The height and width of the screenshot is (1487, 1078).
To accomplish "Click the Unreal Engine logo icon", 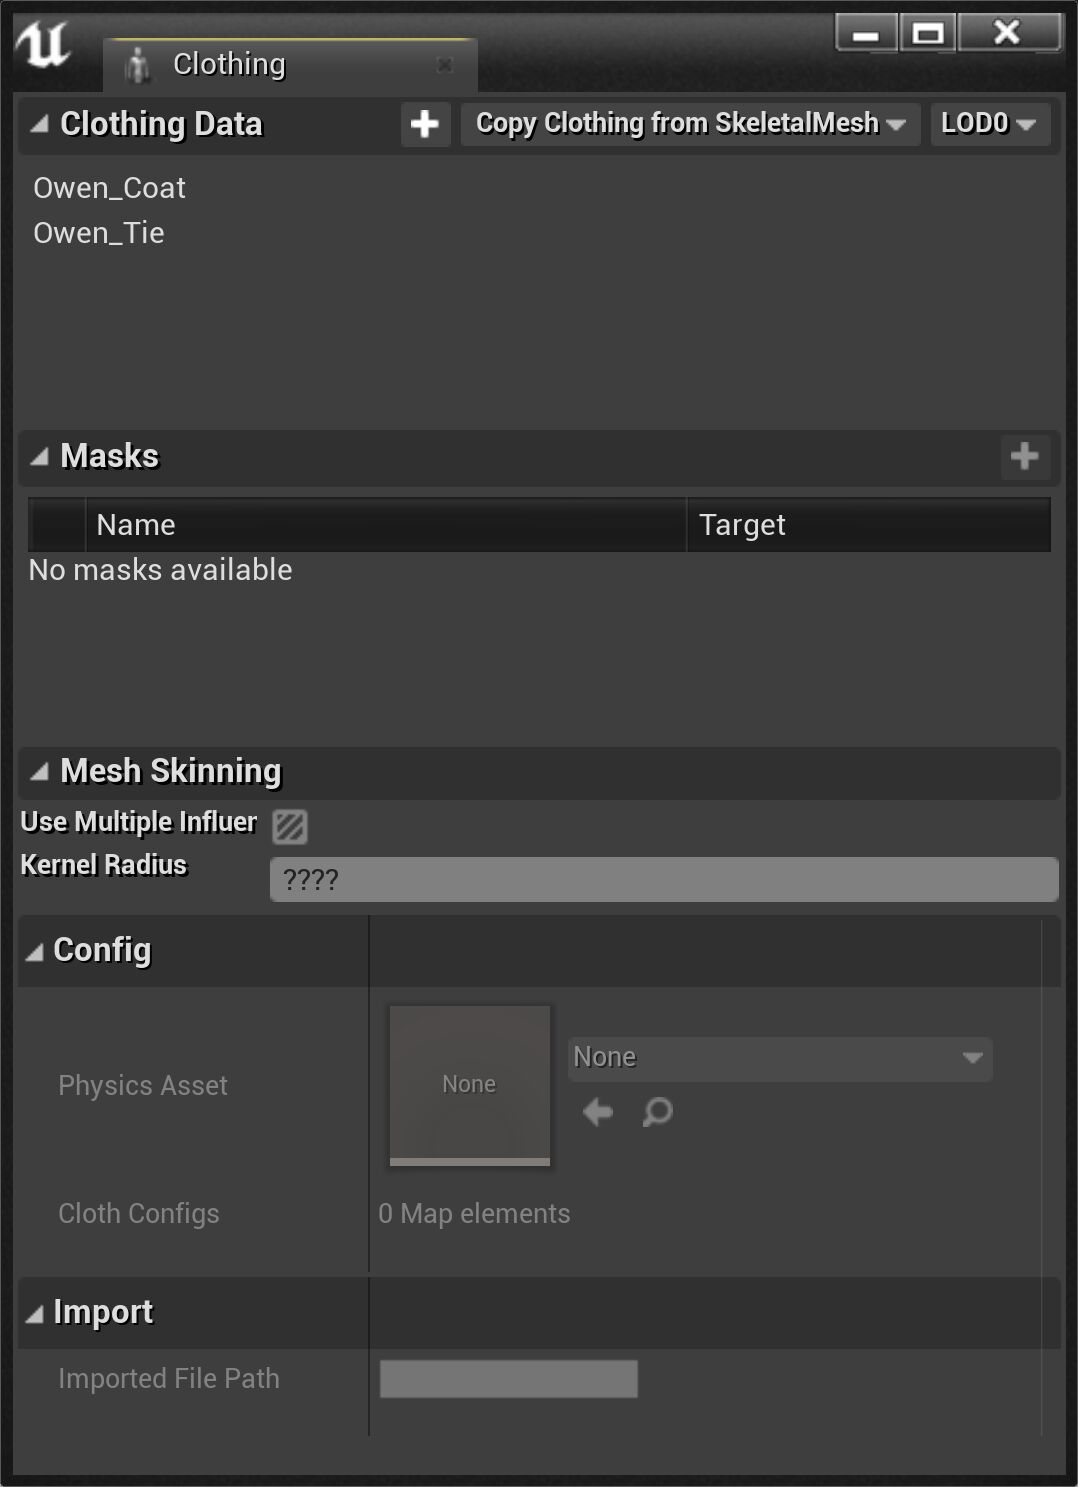I will point(43,44).
